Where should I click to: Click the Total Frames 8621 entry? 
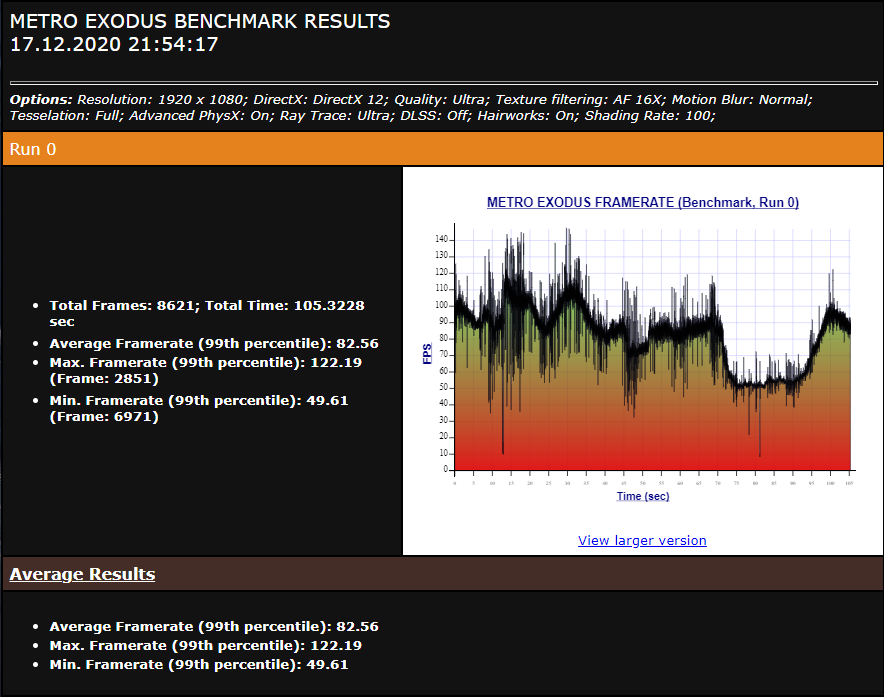click(x=207, y=314)
